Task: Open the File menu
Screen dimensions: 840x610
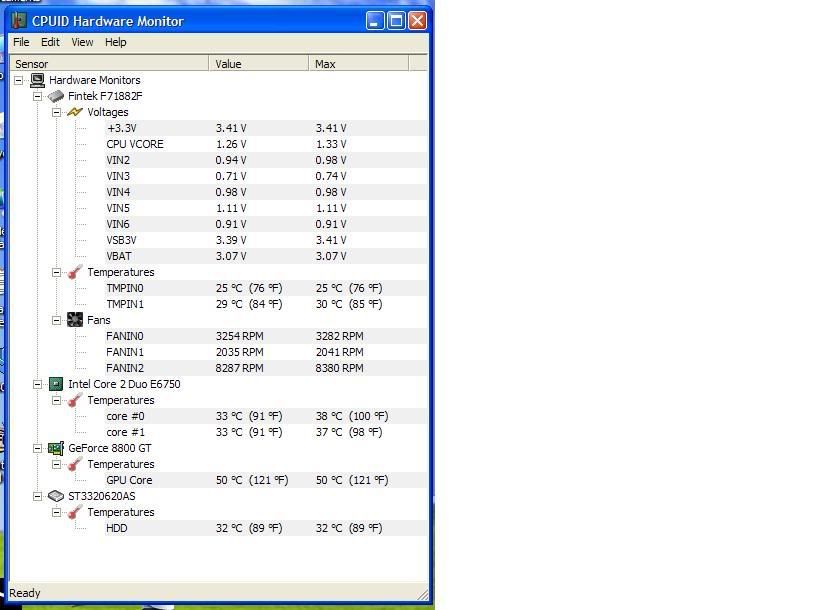Action: tap(21, 42)
